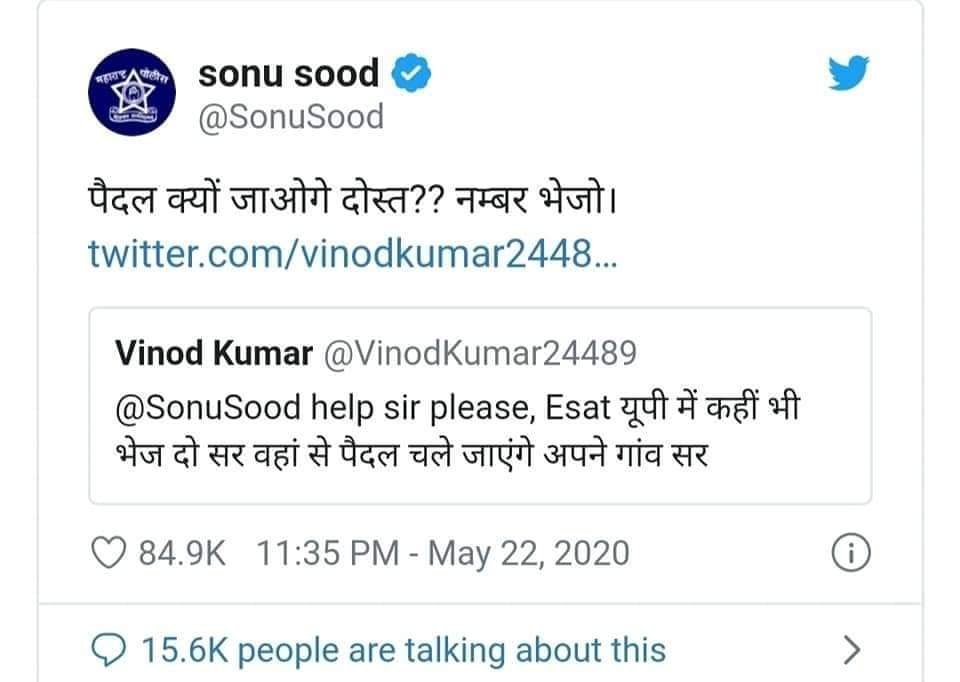Image resolution: width=960 pixels, height=682 pixels.
Task: Click the Twitter bird logo
Action: click(849, 73)
